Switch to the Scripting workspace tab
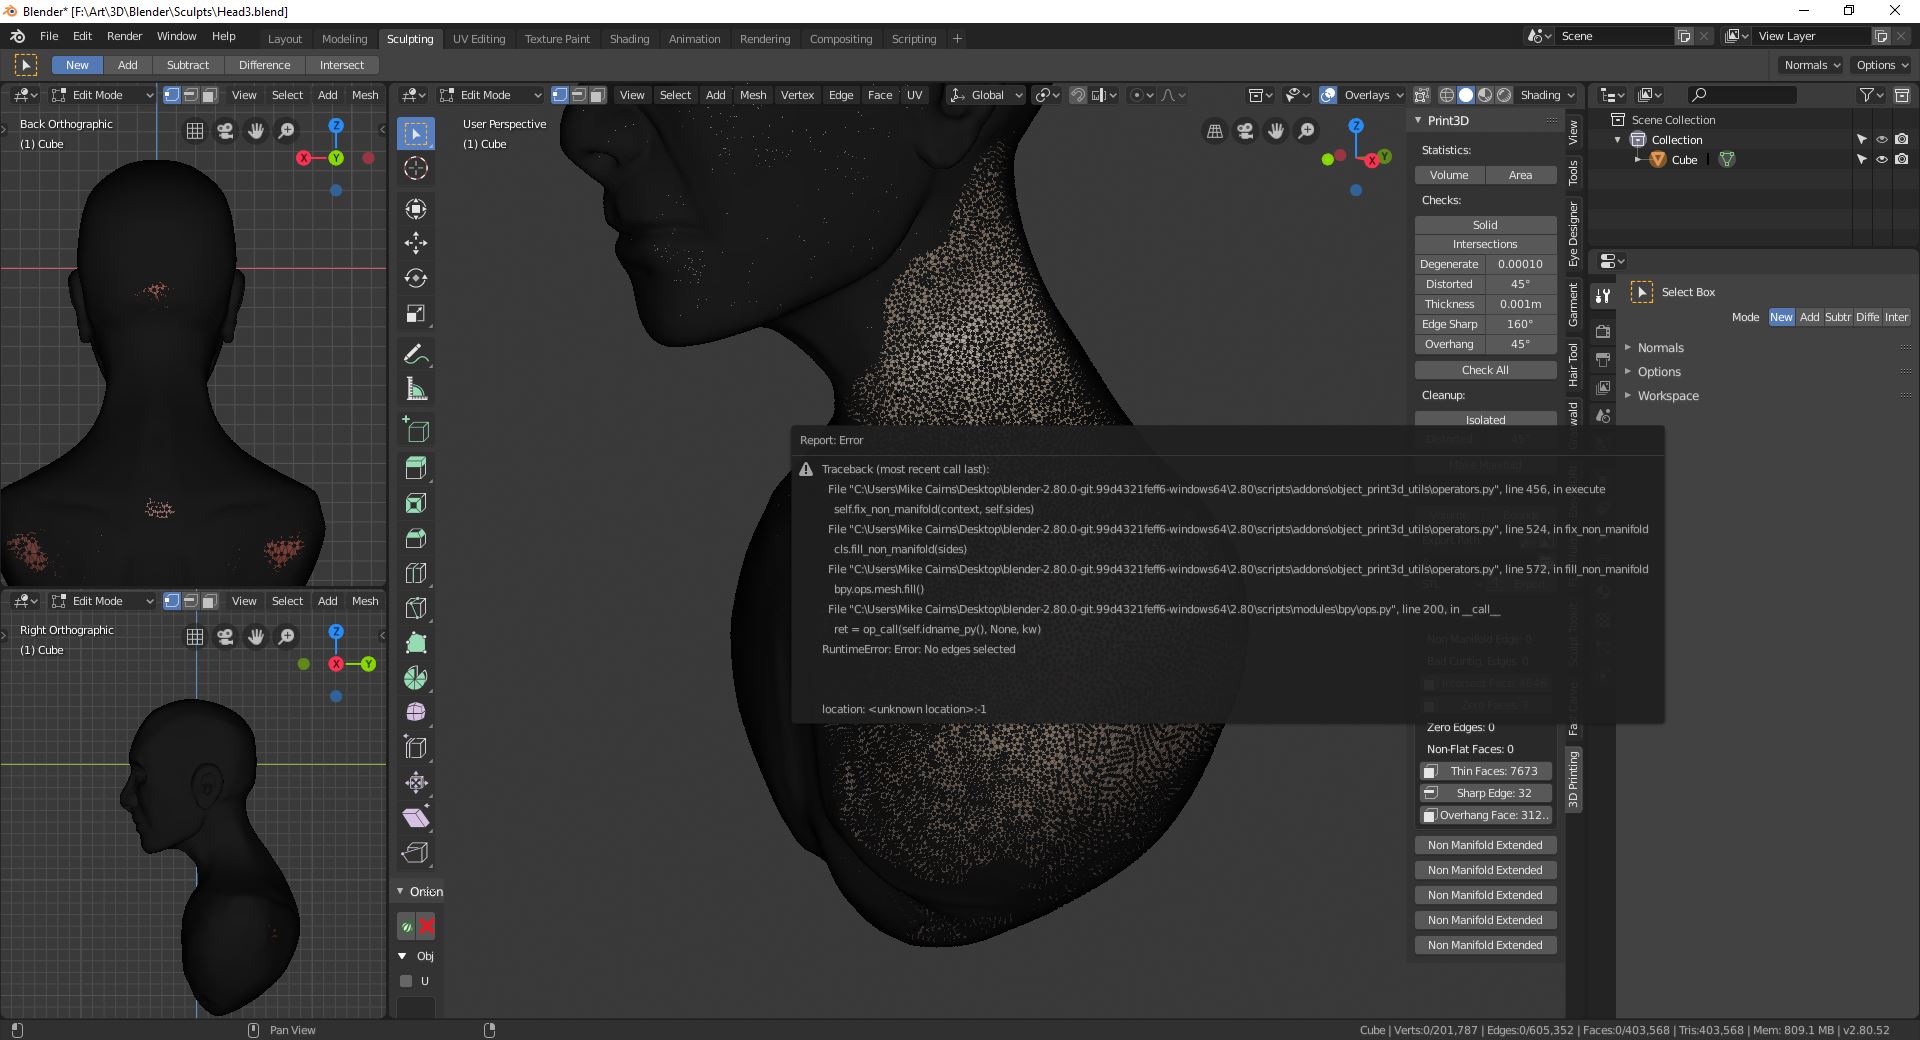The height and width of the screenshot is (1040, 1920). tap(913, 39)
